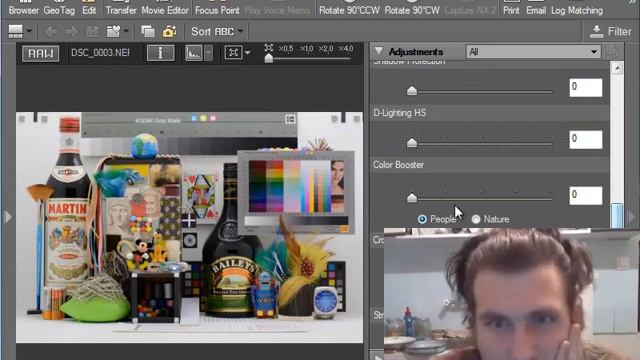
Task: Click the D-Lighting HS label
Action: click(400, 113)
